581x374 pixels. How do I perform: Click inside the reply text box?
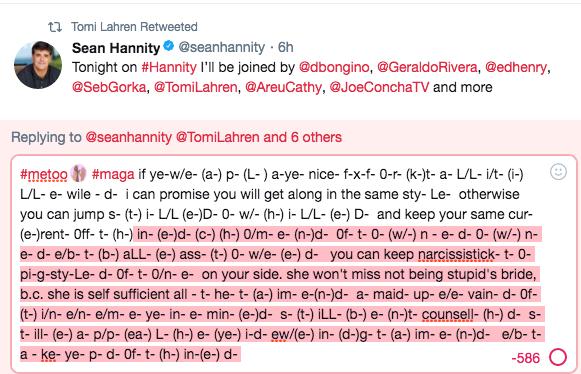(294, 264)
